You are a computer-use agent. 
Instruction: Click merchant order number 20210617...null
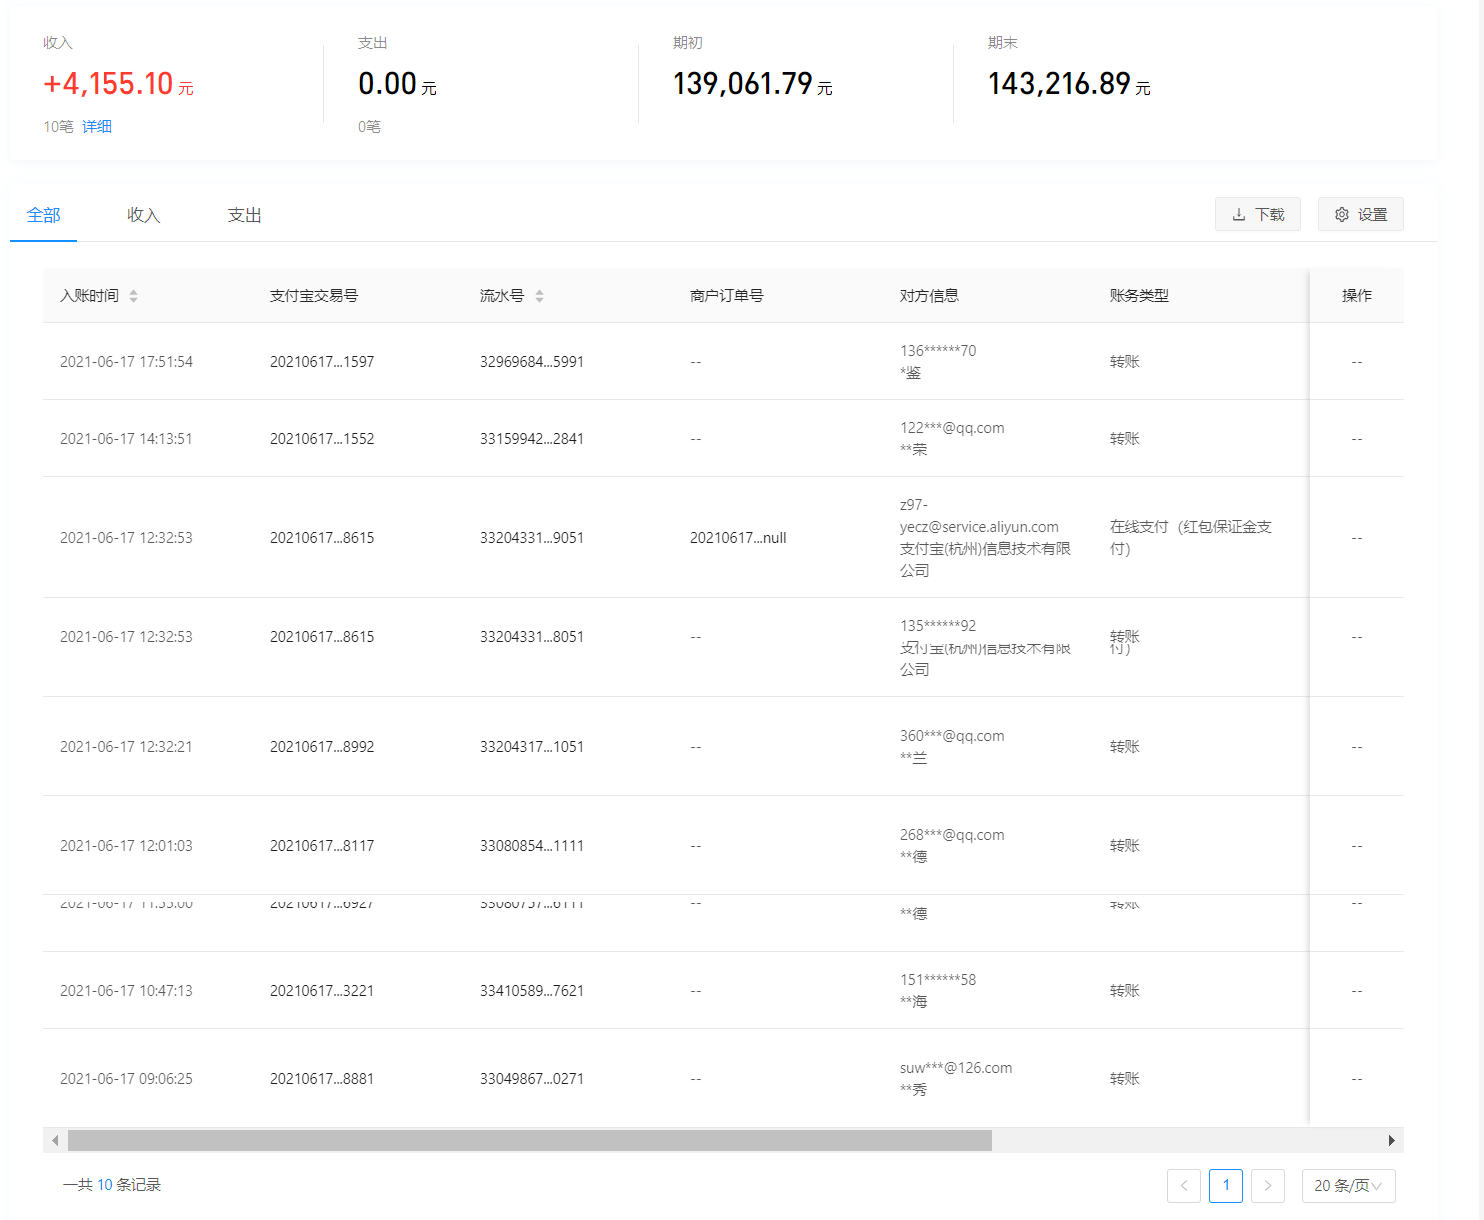coord(737,538)
